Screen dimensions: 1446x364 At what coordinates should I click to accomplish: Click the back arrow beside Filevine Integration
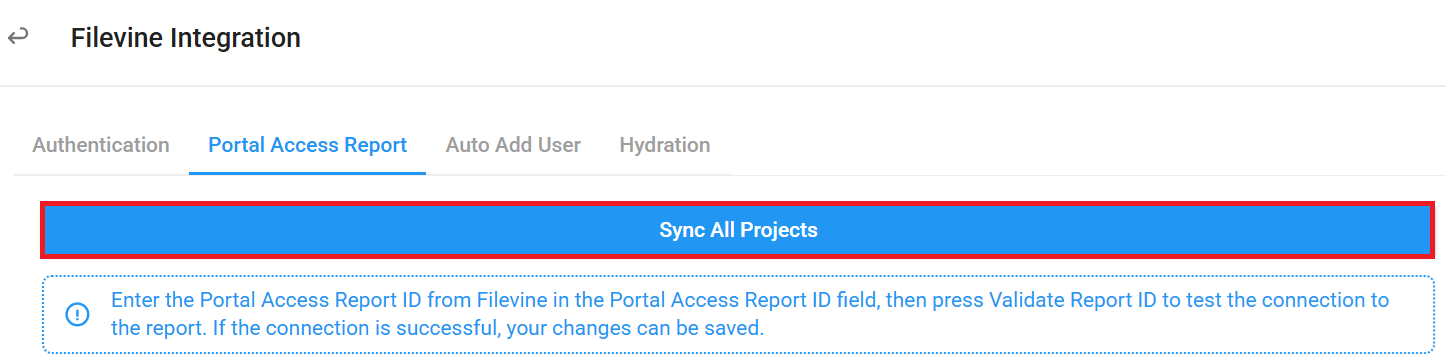coord(18,38)
